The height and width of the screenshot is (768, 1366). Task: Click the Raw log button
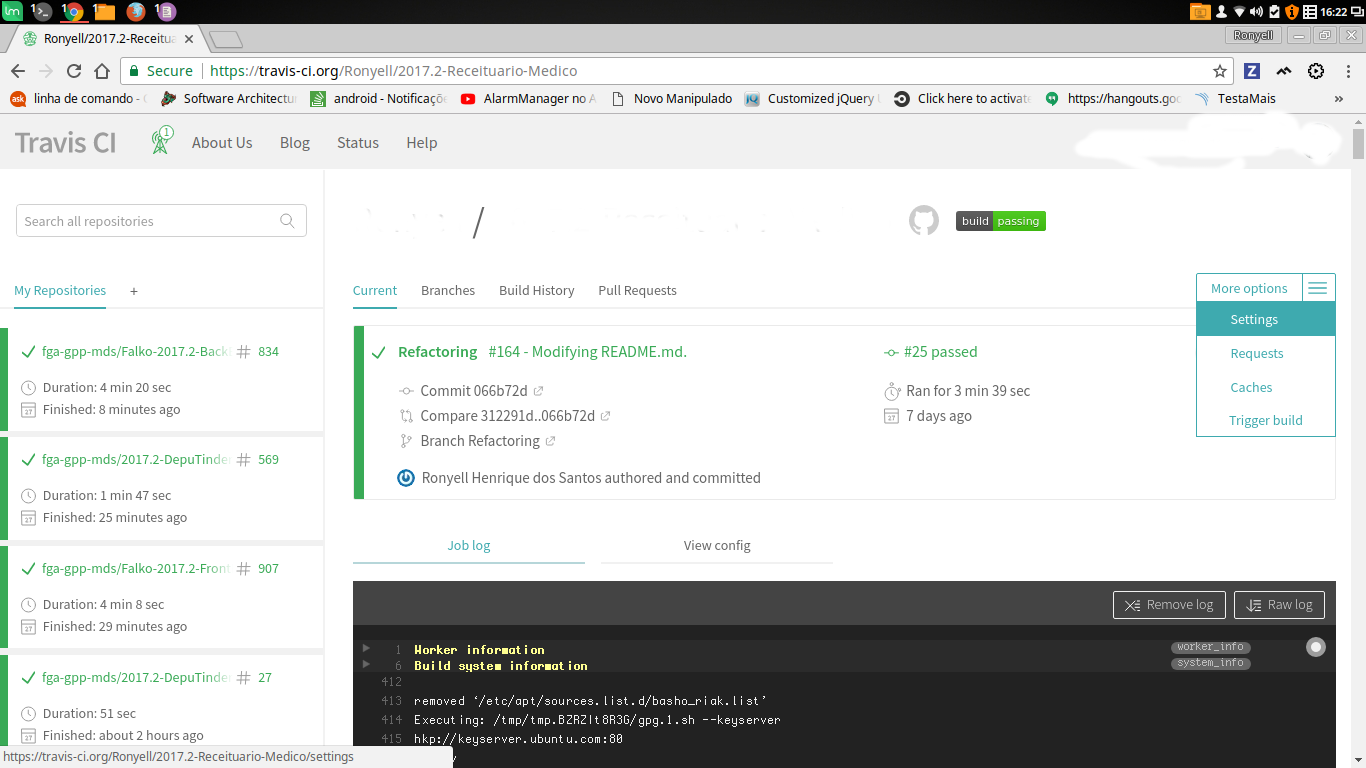(1280, 605)
